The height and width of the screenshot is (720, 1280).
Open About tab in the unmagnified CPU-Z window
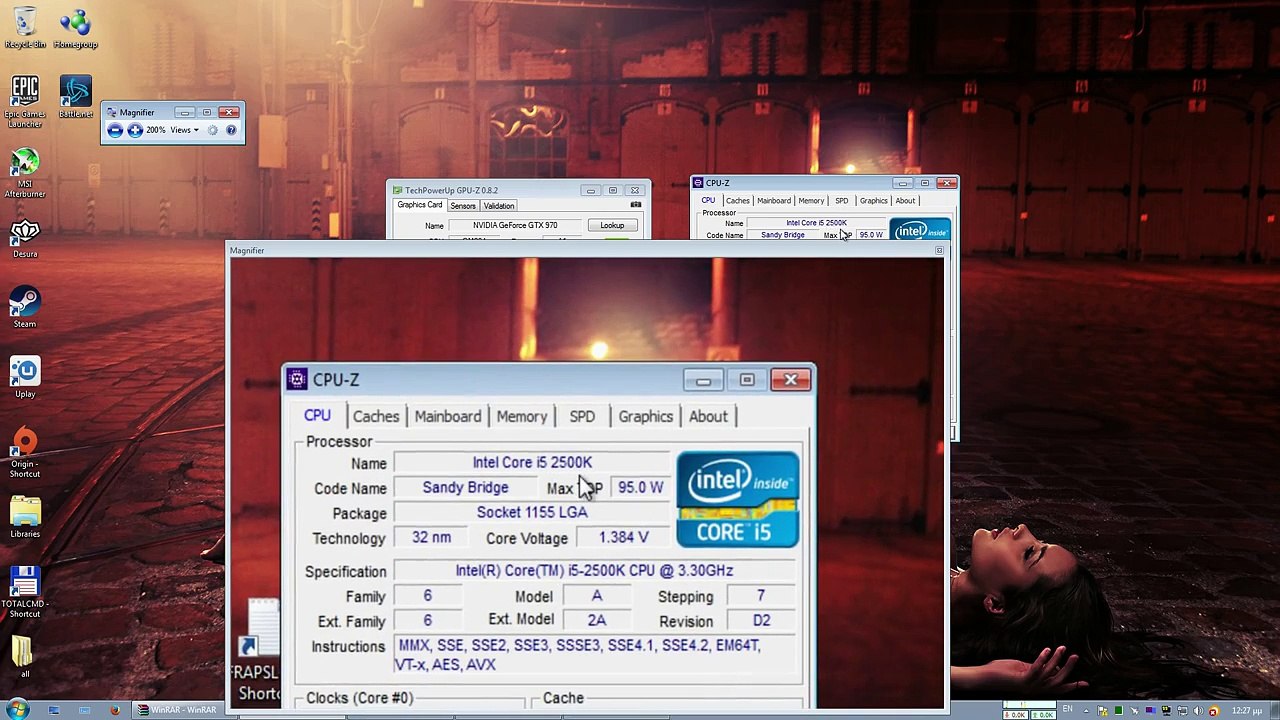click(905, 201)
